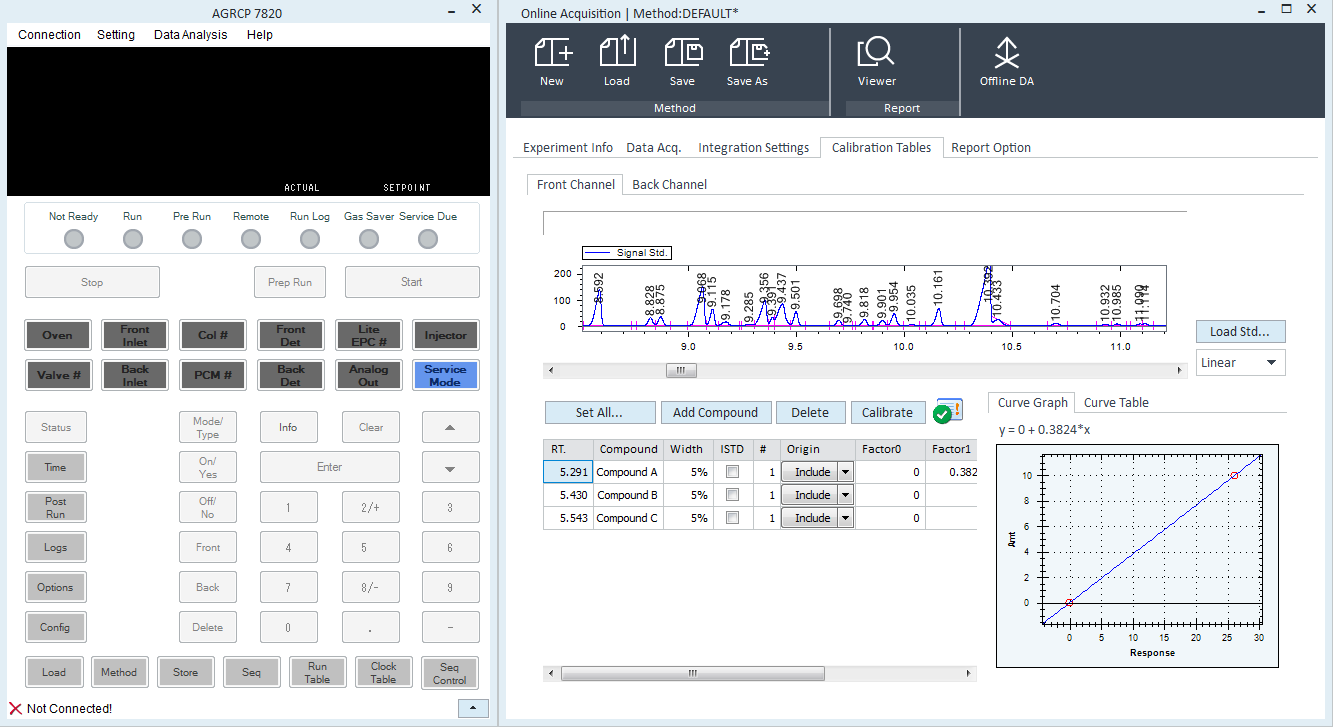Click the Calibrate button
Image resolution: width=1333 pixels, height=727 pixels.
coord(887,412)
